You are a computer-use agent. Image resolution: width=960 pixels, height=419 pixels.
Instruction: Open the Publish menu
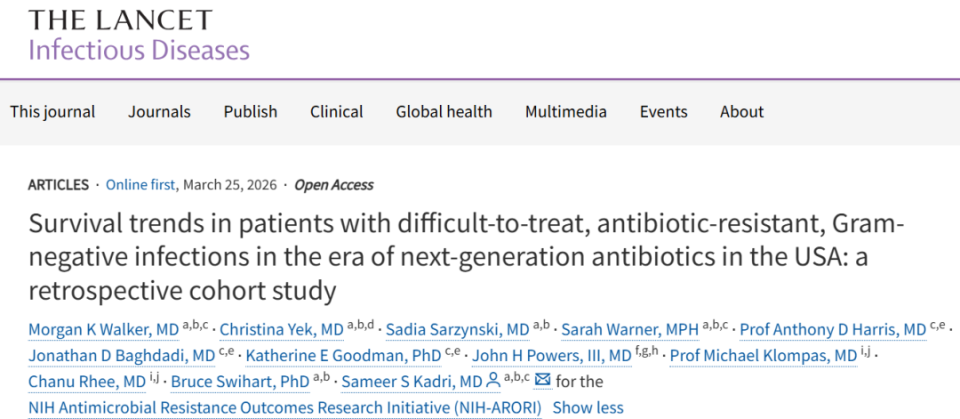pyautogui.click(x=250, y=112)
